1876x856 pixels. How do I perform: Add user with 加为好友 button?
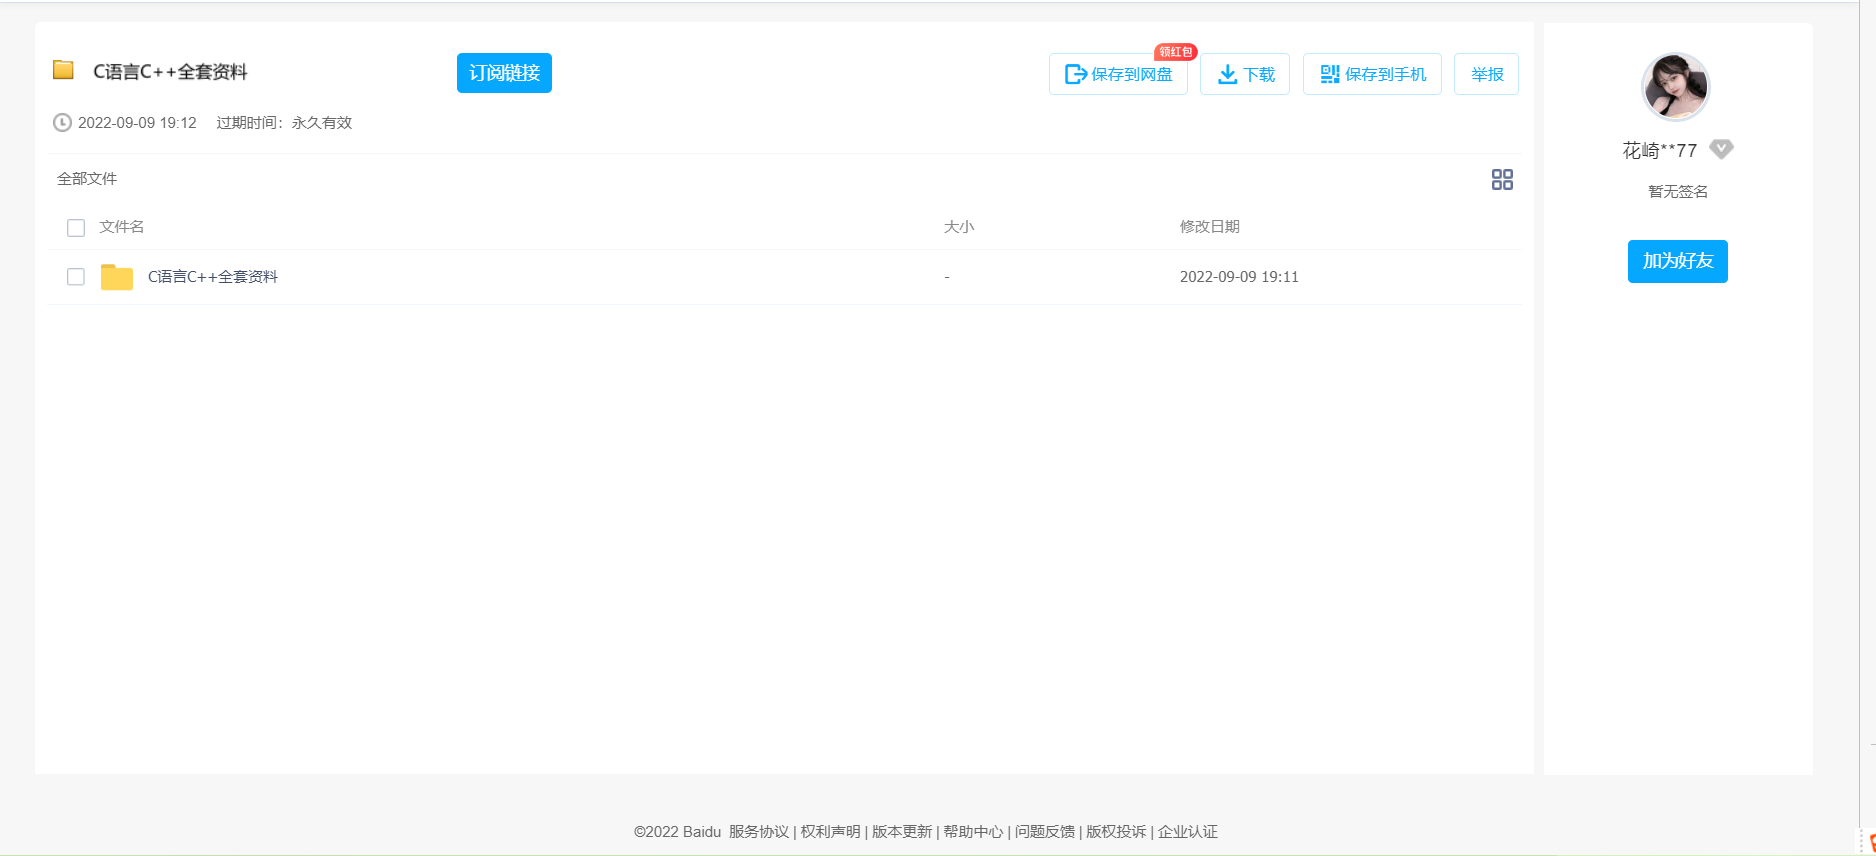1677,261
